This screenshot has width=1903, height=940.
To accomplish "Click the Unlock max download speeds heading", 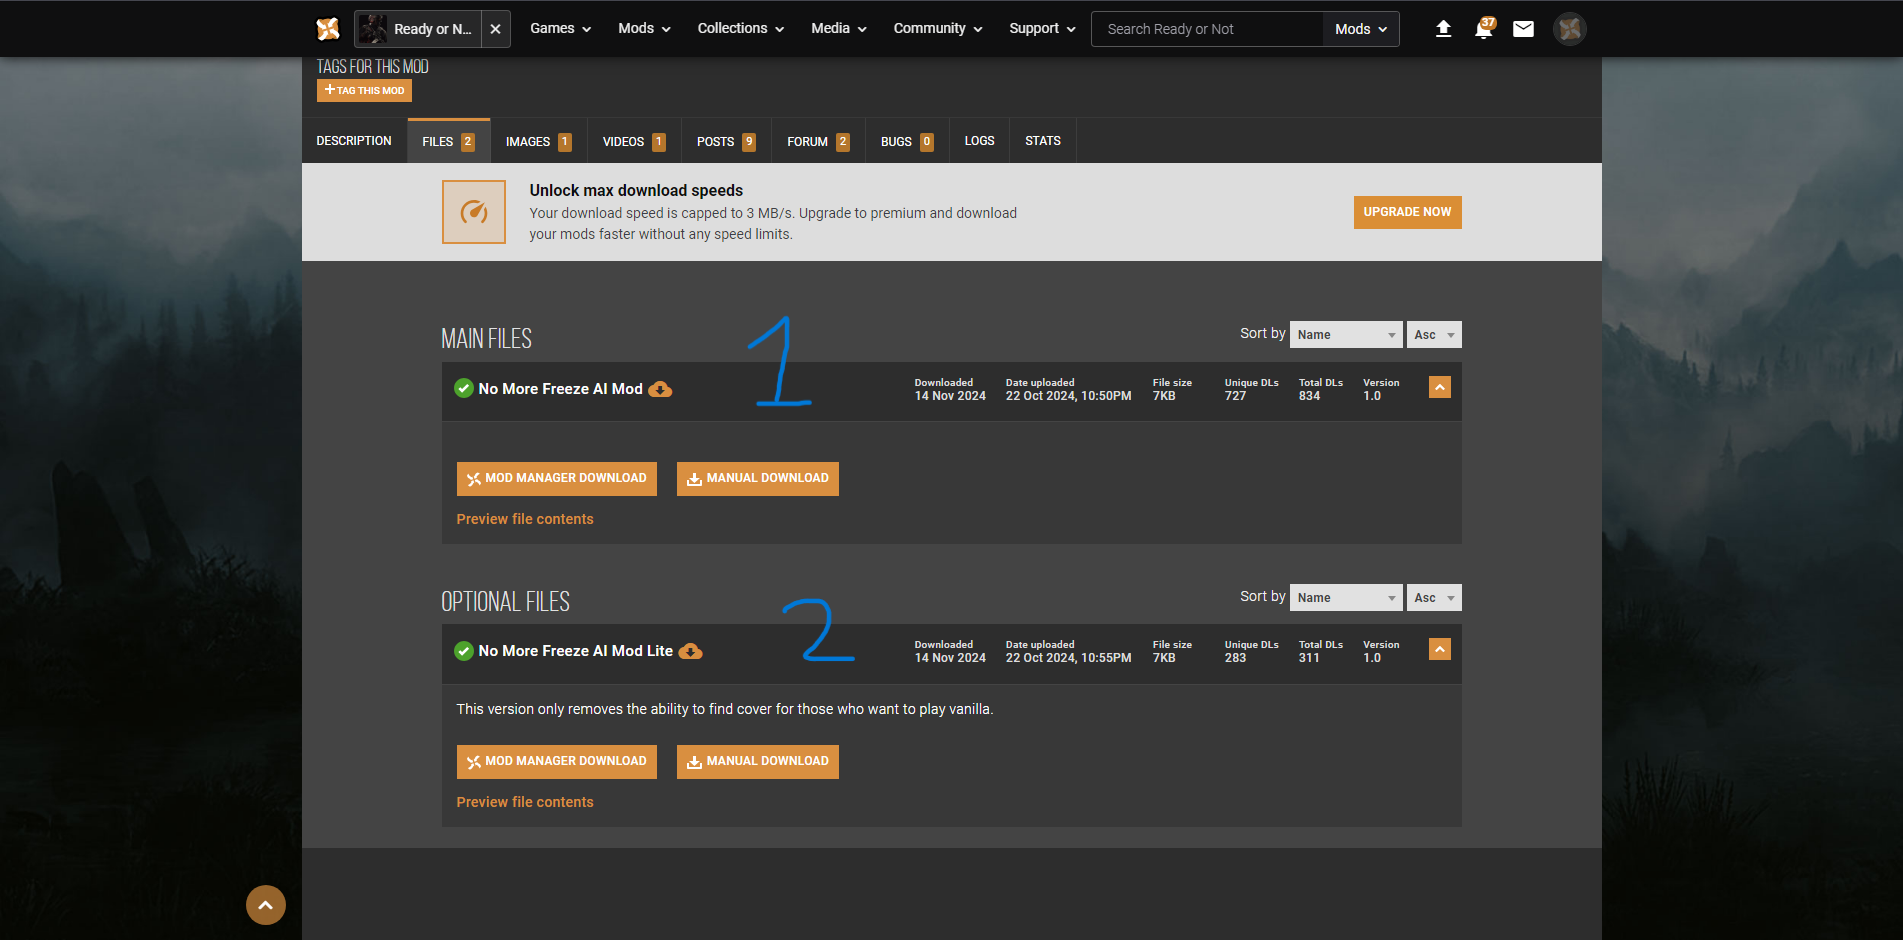I will (637, 190).
